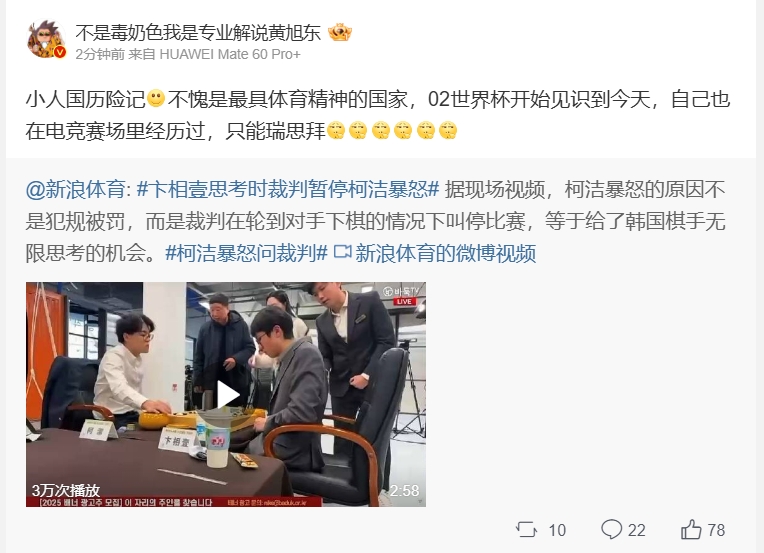Click the 2分钟前 timestamp
The image size is (764, 553).
tap(100, 54)
